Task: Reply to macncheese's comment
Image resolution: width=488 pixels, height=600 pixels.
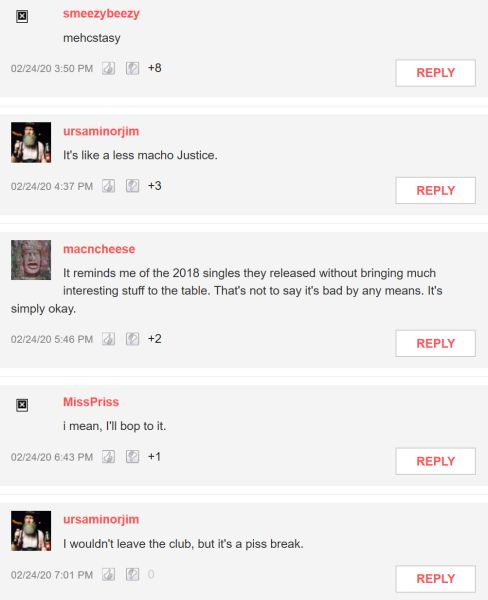Action: pos(436,344)
